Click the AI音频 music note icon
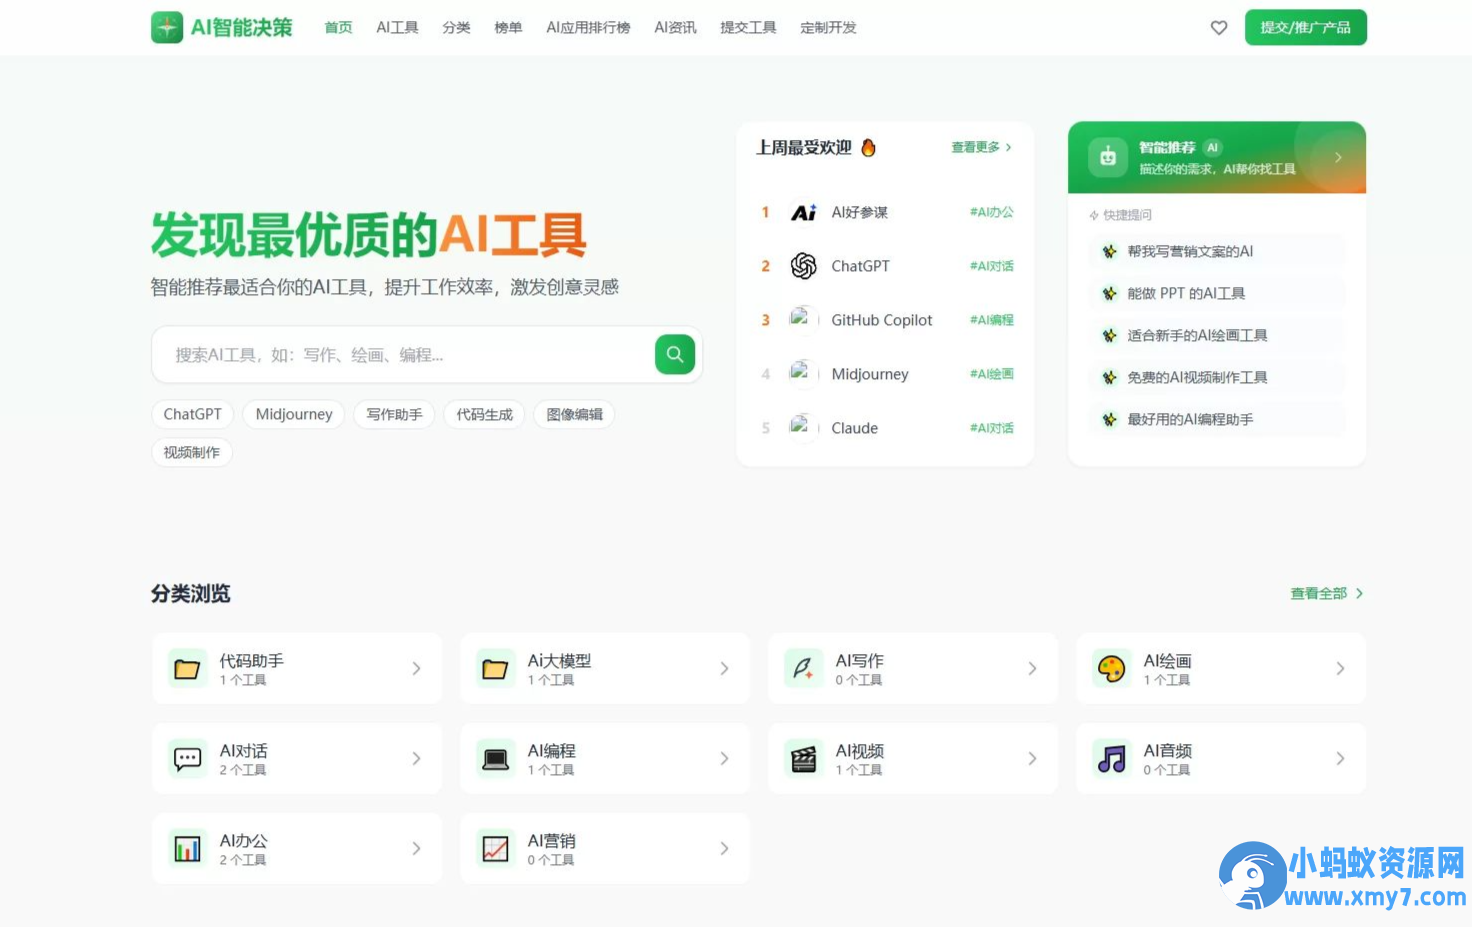This screenshot has width=1472, height=927. pyautogui.click(x=1110, y=758)
